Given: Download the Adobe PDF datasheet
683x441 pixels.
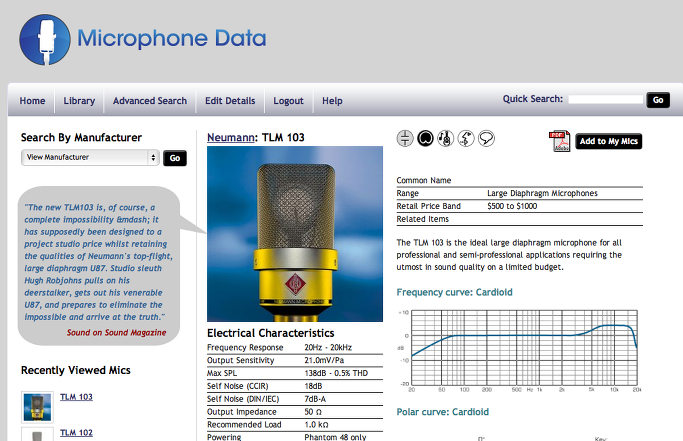Looking at the screenshot, I should tap(559, 141).
